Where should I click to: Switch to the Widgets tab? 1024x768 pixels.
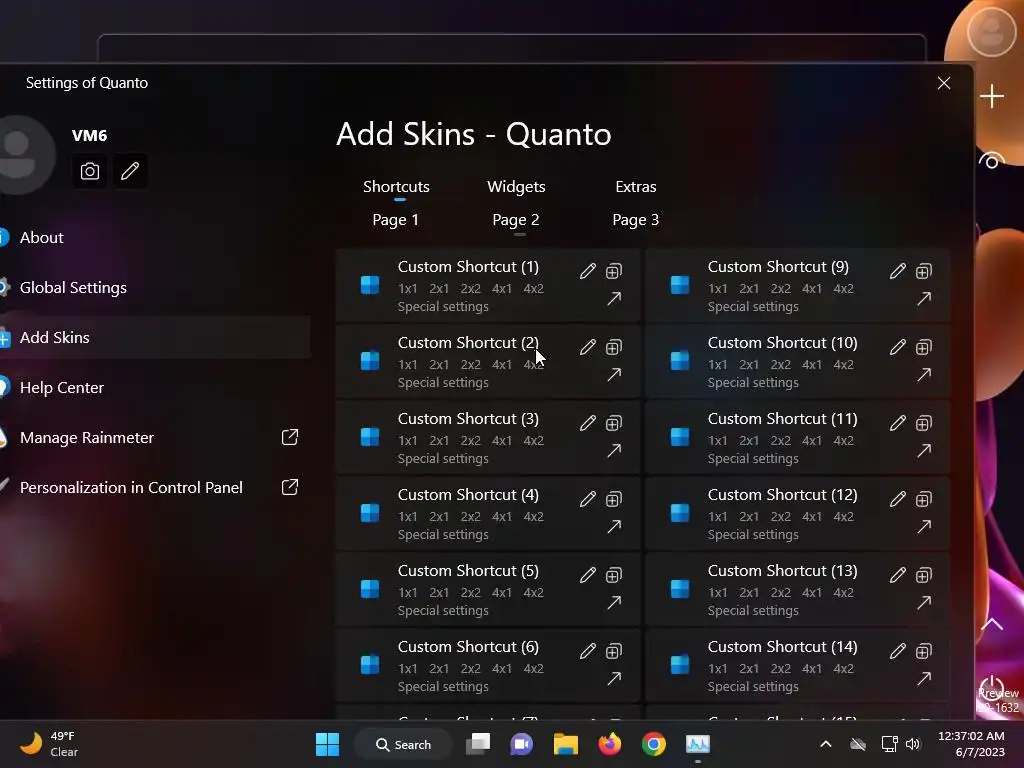[516, 187]
